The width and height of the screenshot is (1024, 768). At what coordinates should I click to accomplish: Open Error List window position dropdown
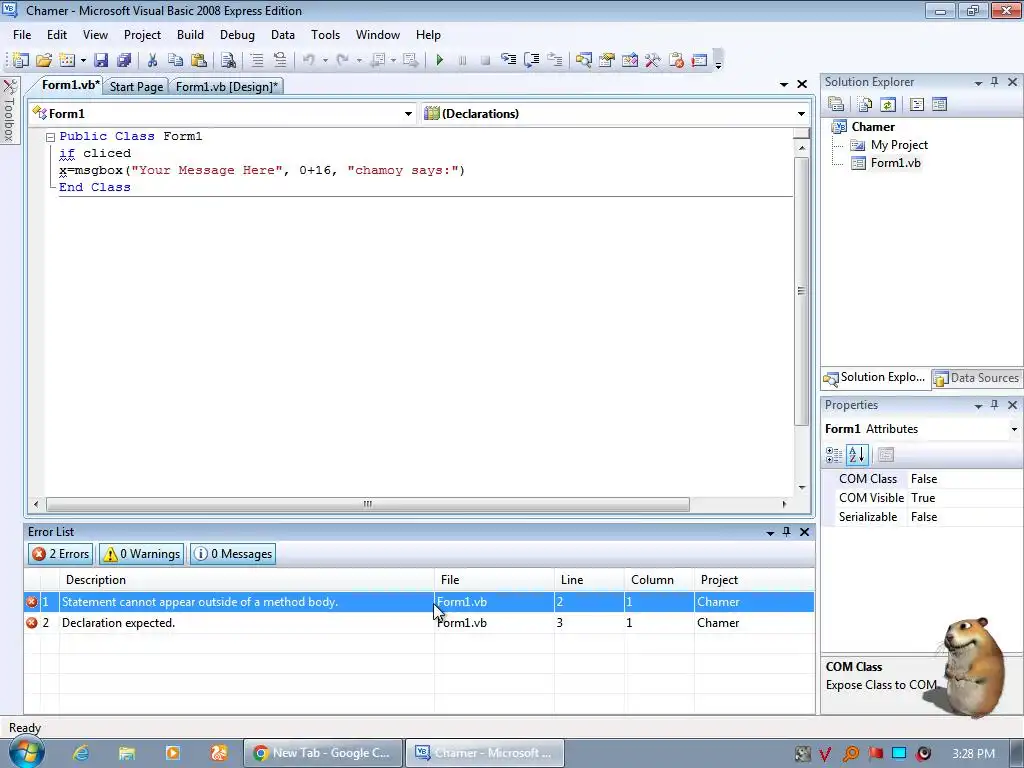(x=770, y=534)
